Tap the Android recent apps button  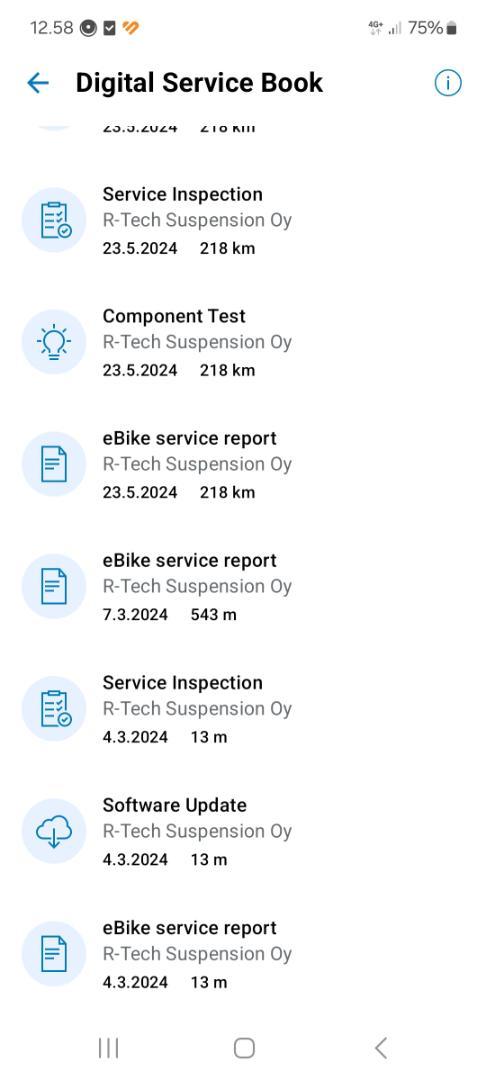[108, 1048]
